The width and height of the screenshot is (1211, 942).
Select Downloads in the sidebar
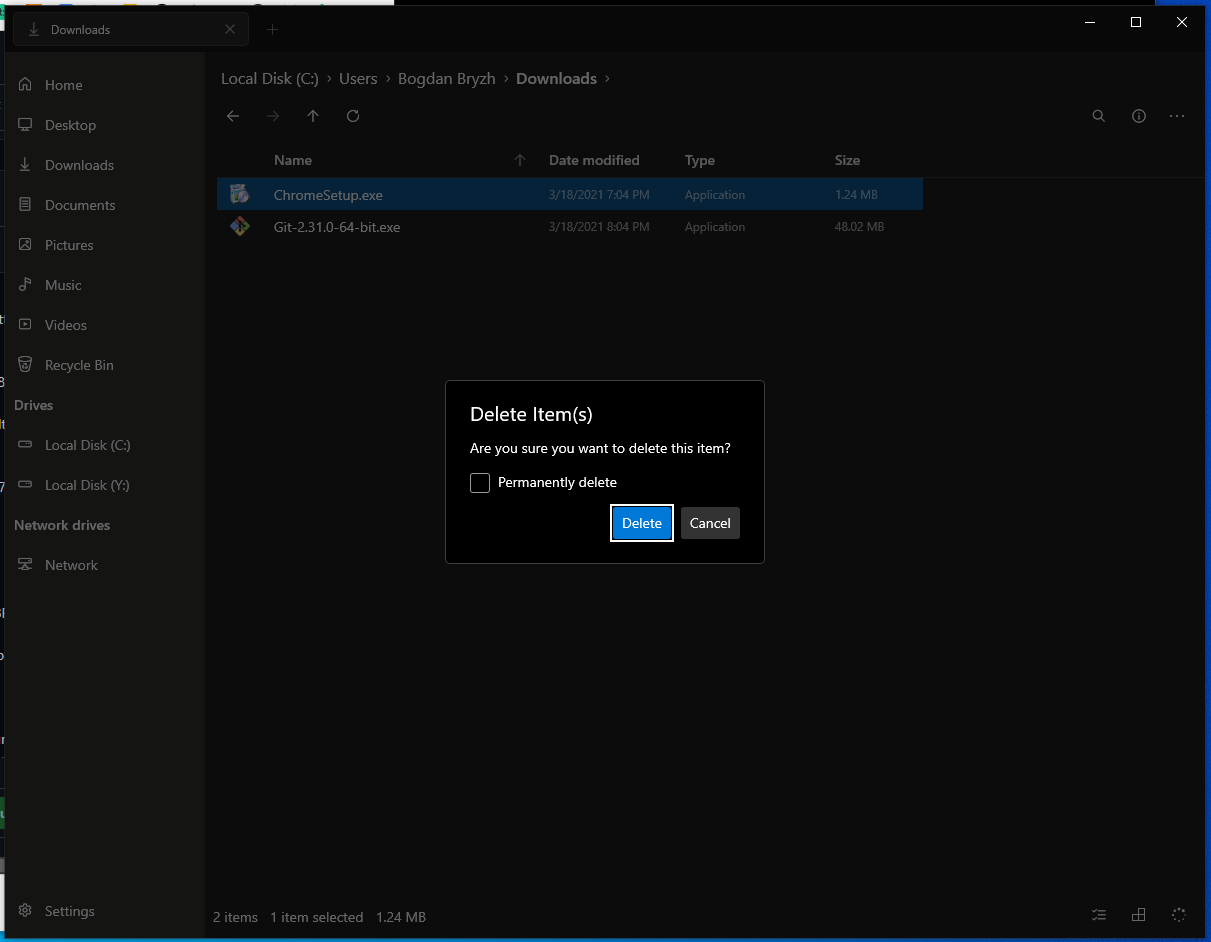105,165
